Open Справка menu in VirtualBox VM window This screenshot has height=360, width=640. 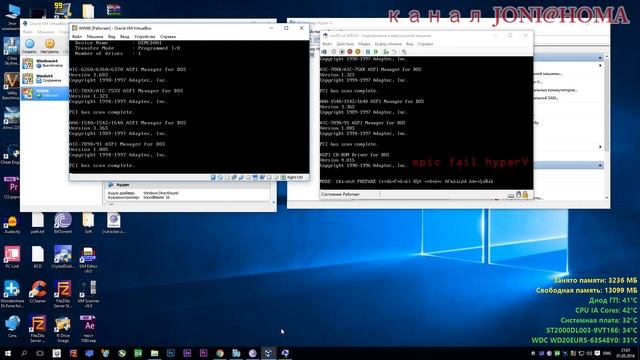point(168,36)
